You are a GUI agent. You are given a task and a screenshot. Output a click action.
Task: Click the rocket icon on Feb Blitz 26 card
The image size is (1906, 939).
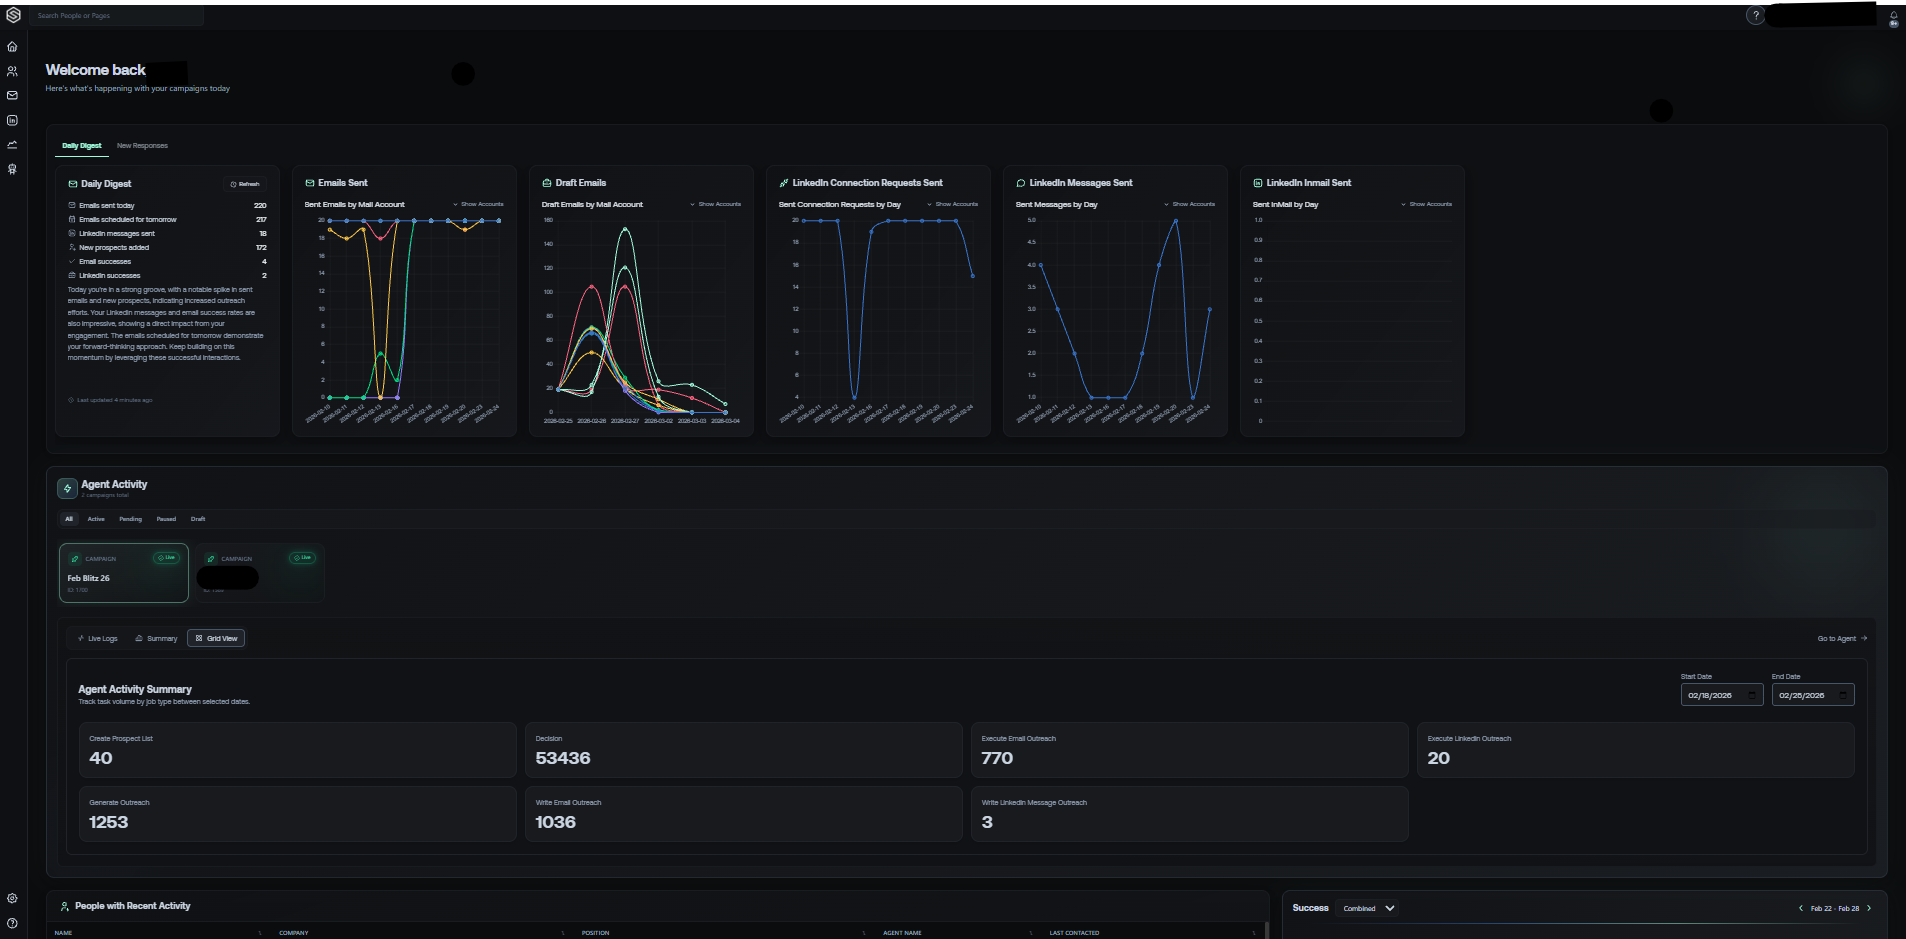[74, 559]
